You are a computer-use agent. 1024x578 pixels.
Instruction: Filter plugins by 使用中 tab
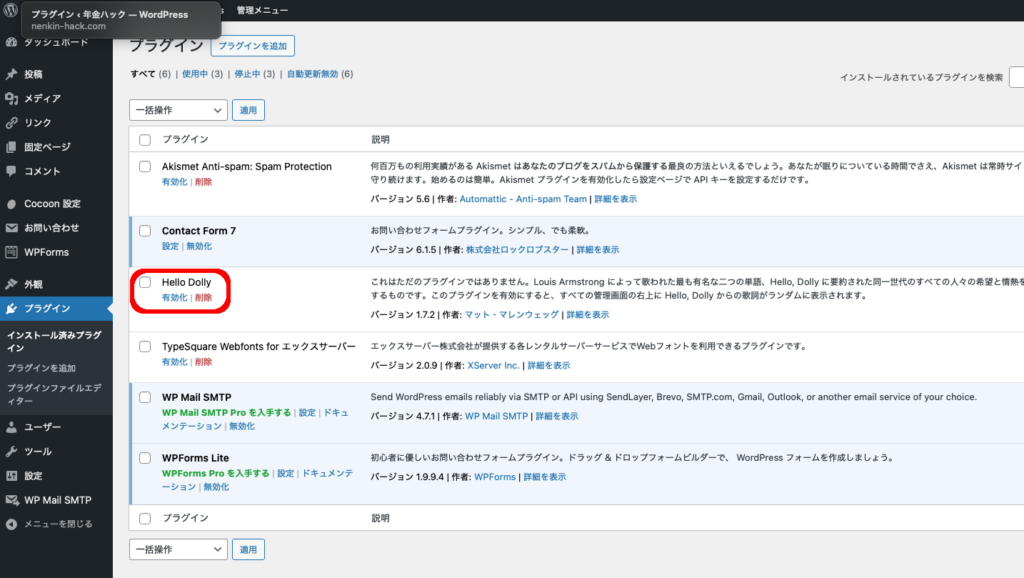click(195, 74)
